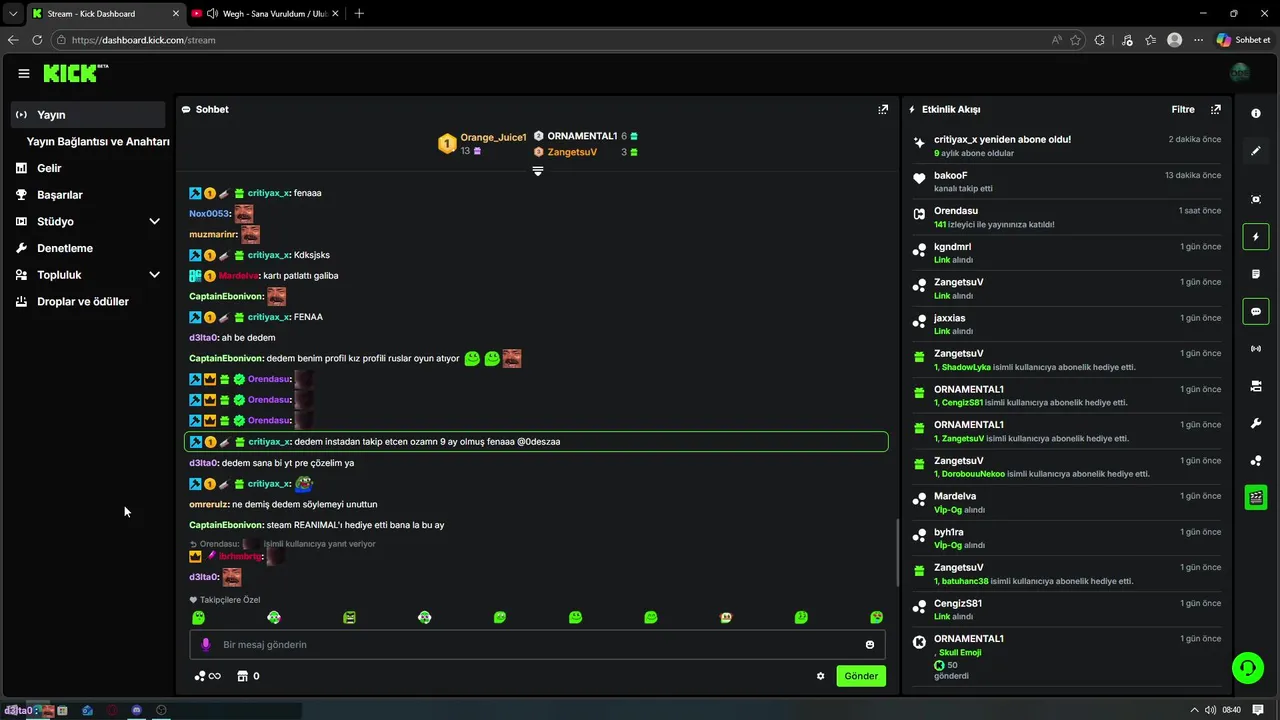Image resolution: width=1280 pixels, height=720 pixels.
Task: Open the document notes icon in right sidebar
Action: [1256, 274]
